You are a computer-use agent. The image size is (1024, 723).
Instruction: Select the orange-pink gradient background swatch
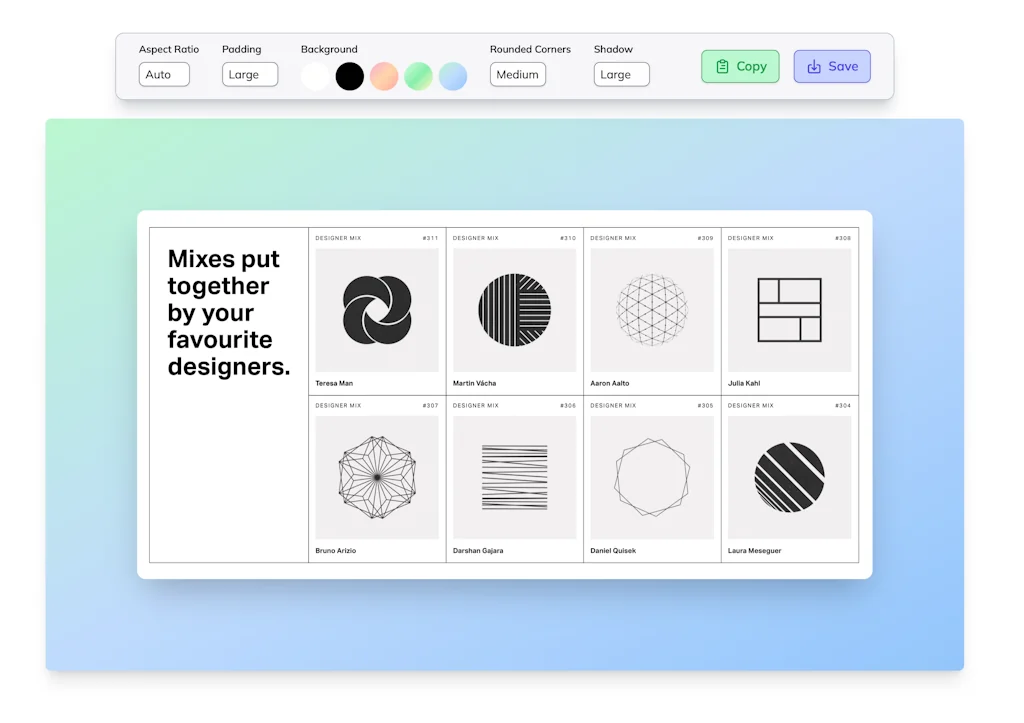pos(384,76)
